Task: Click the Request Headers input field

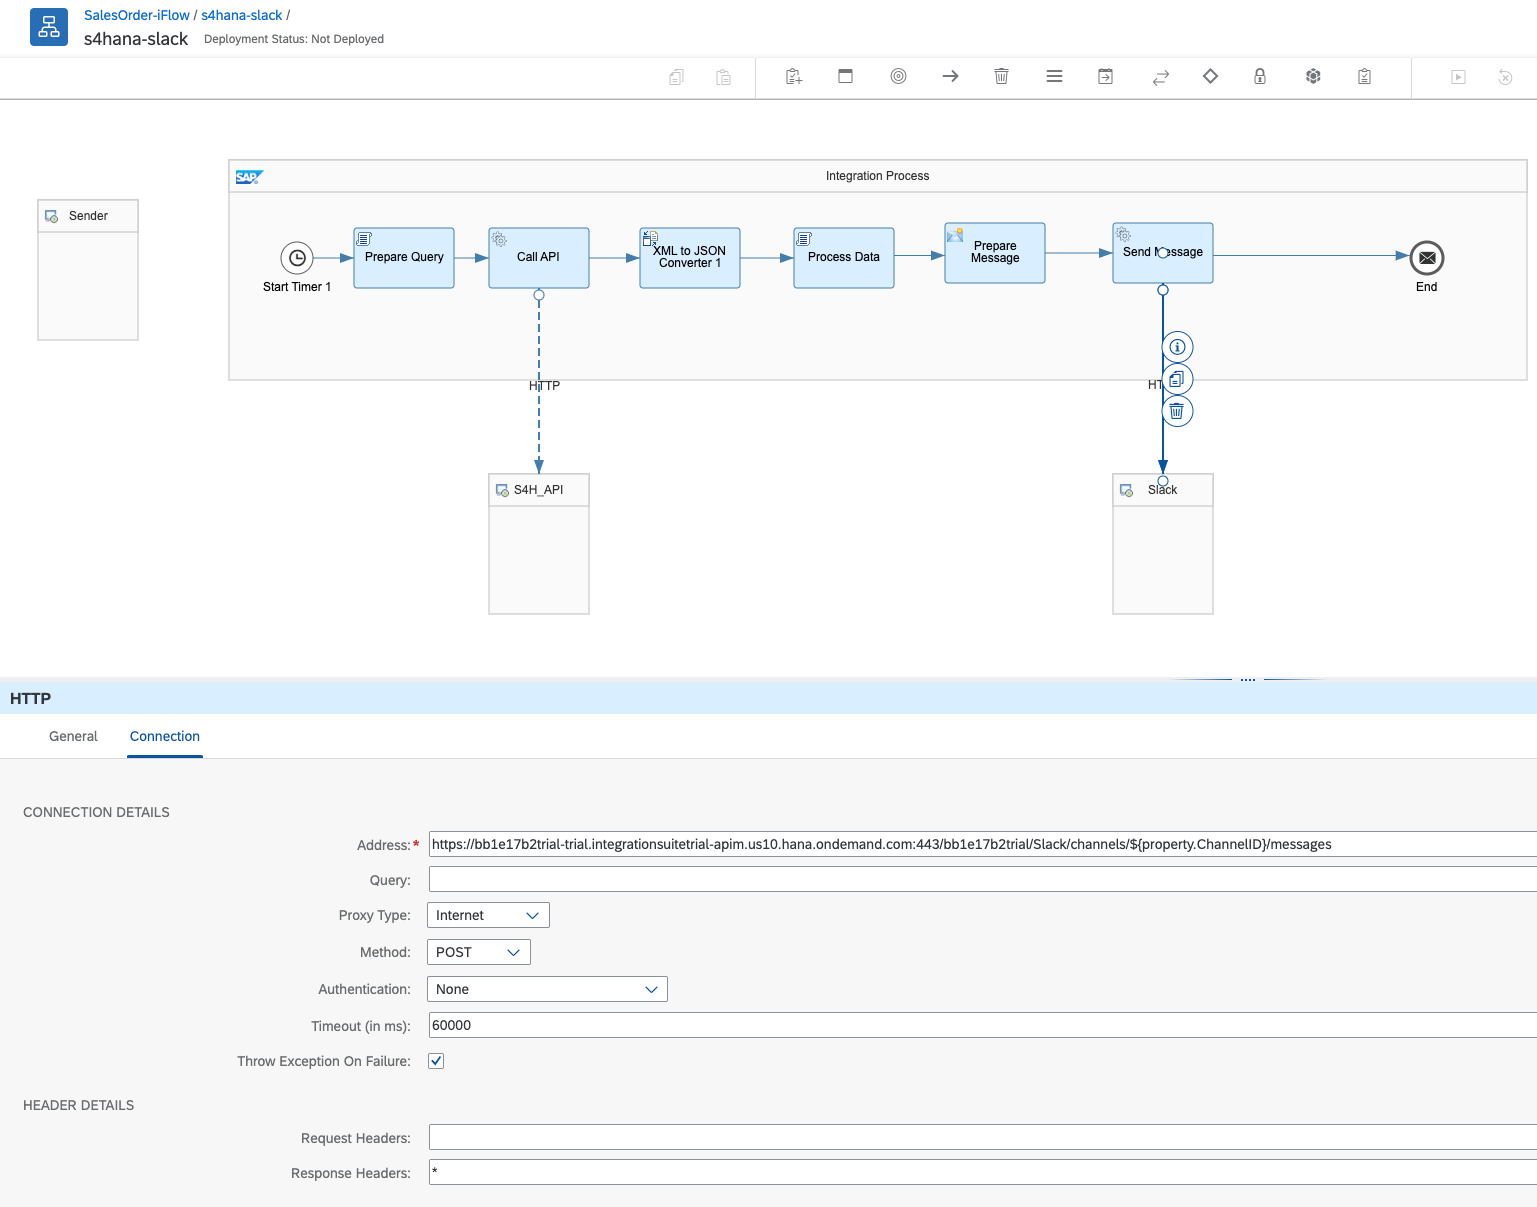Action: (x=983, y=1137)
